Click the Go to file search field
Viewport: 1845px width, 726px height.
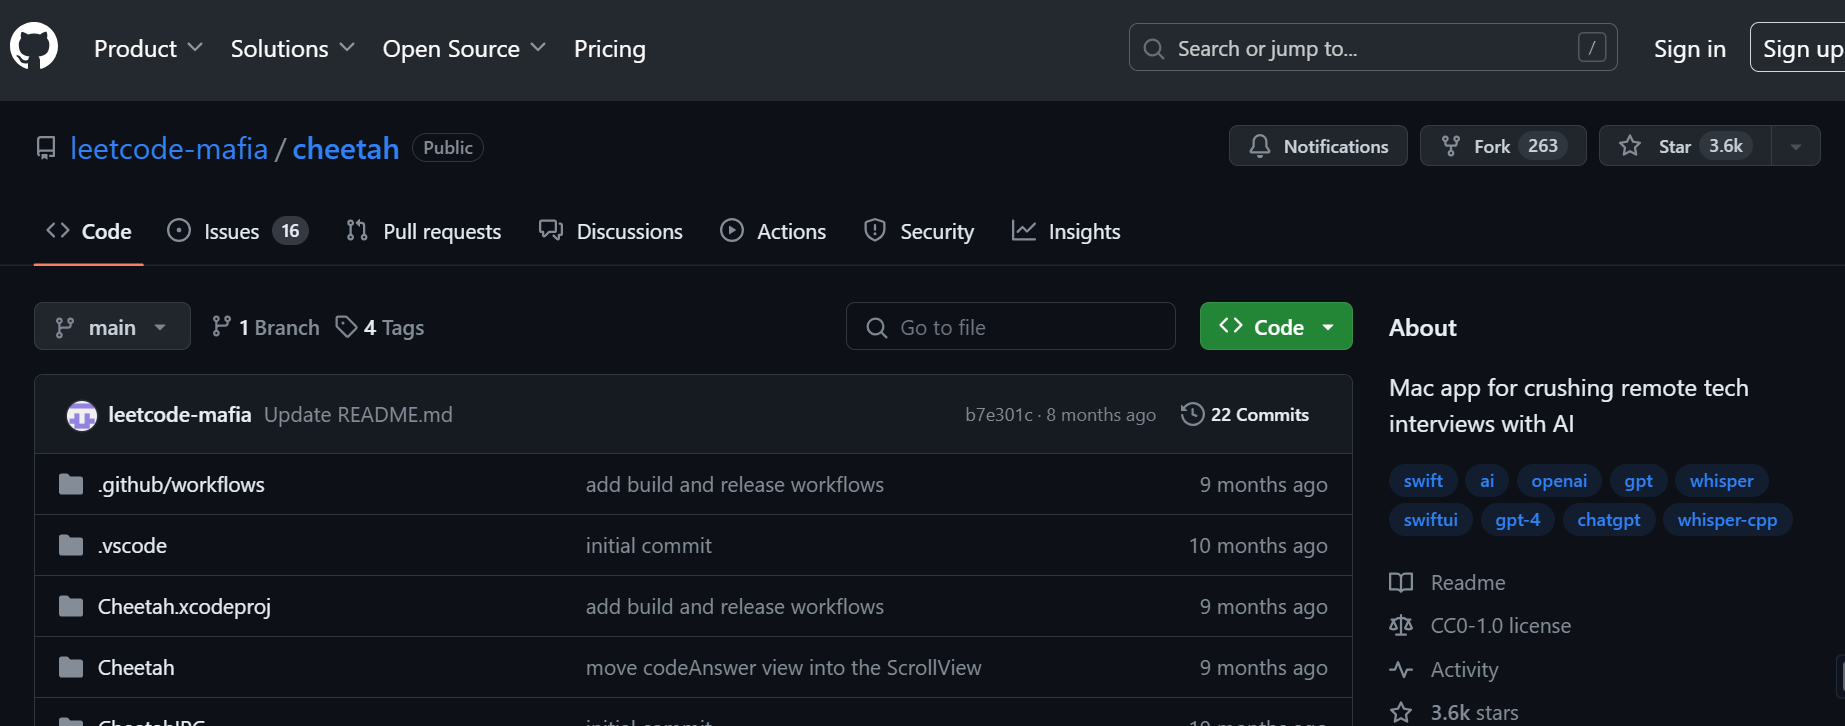coord(1010,327)
